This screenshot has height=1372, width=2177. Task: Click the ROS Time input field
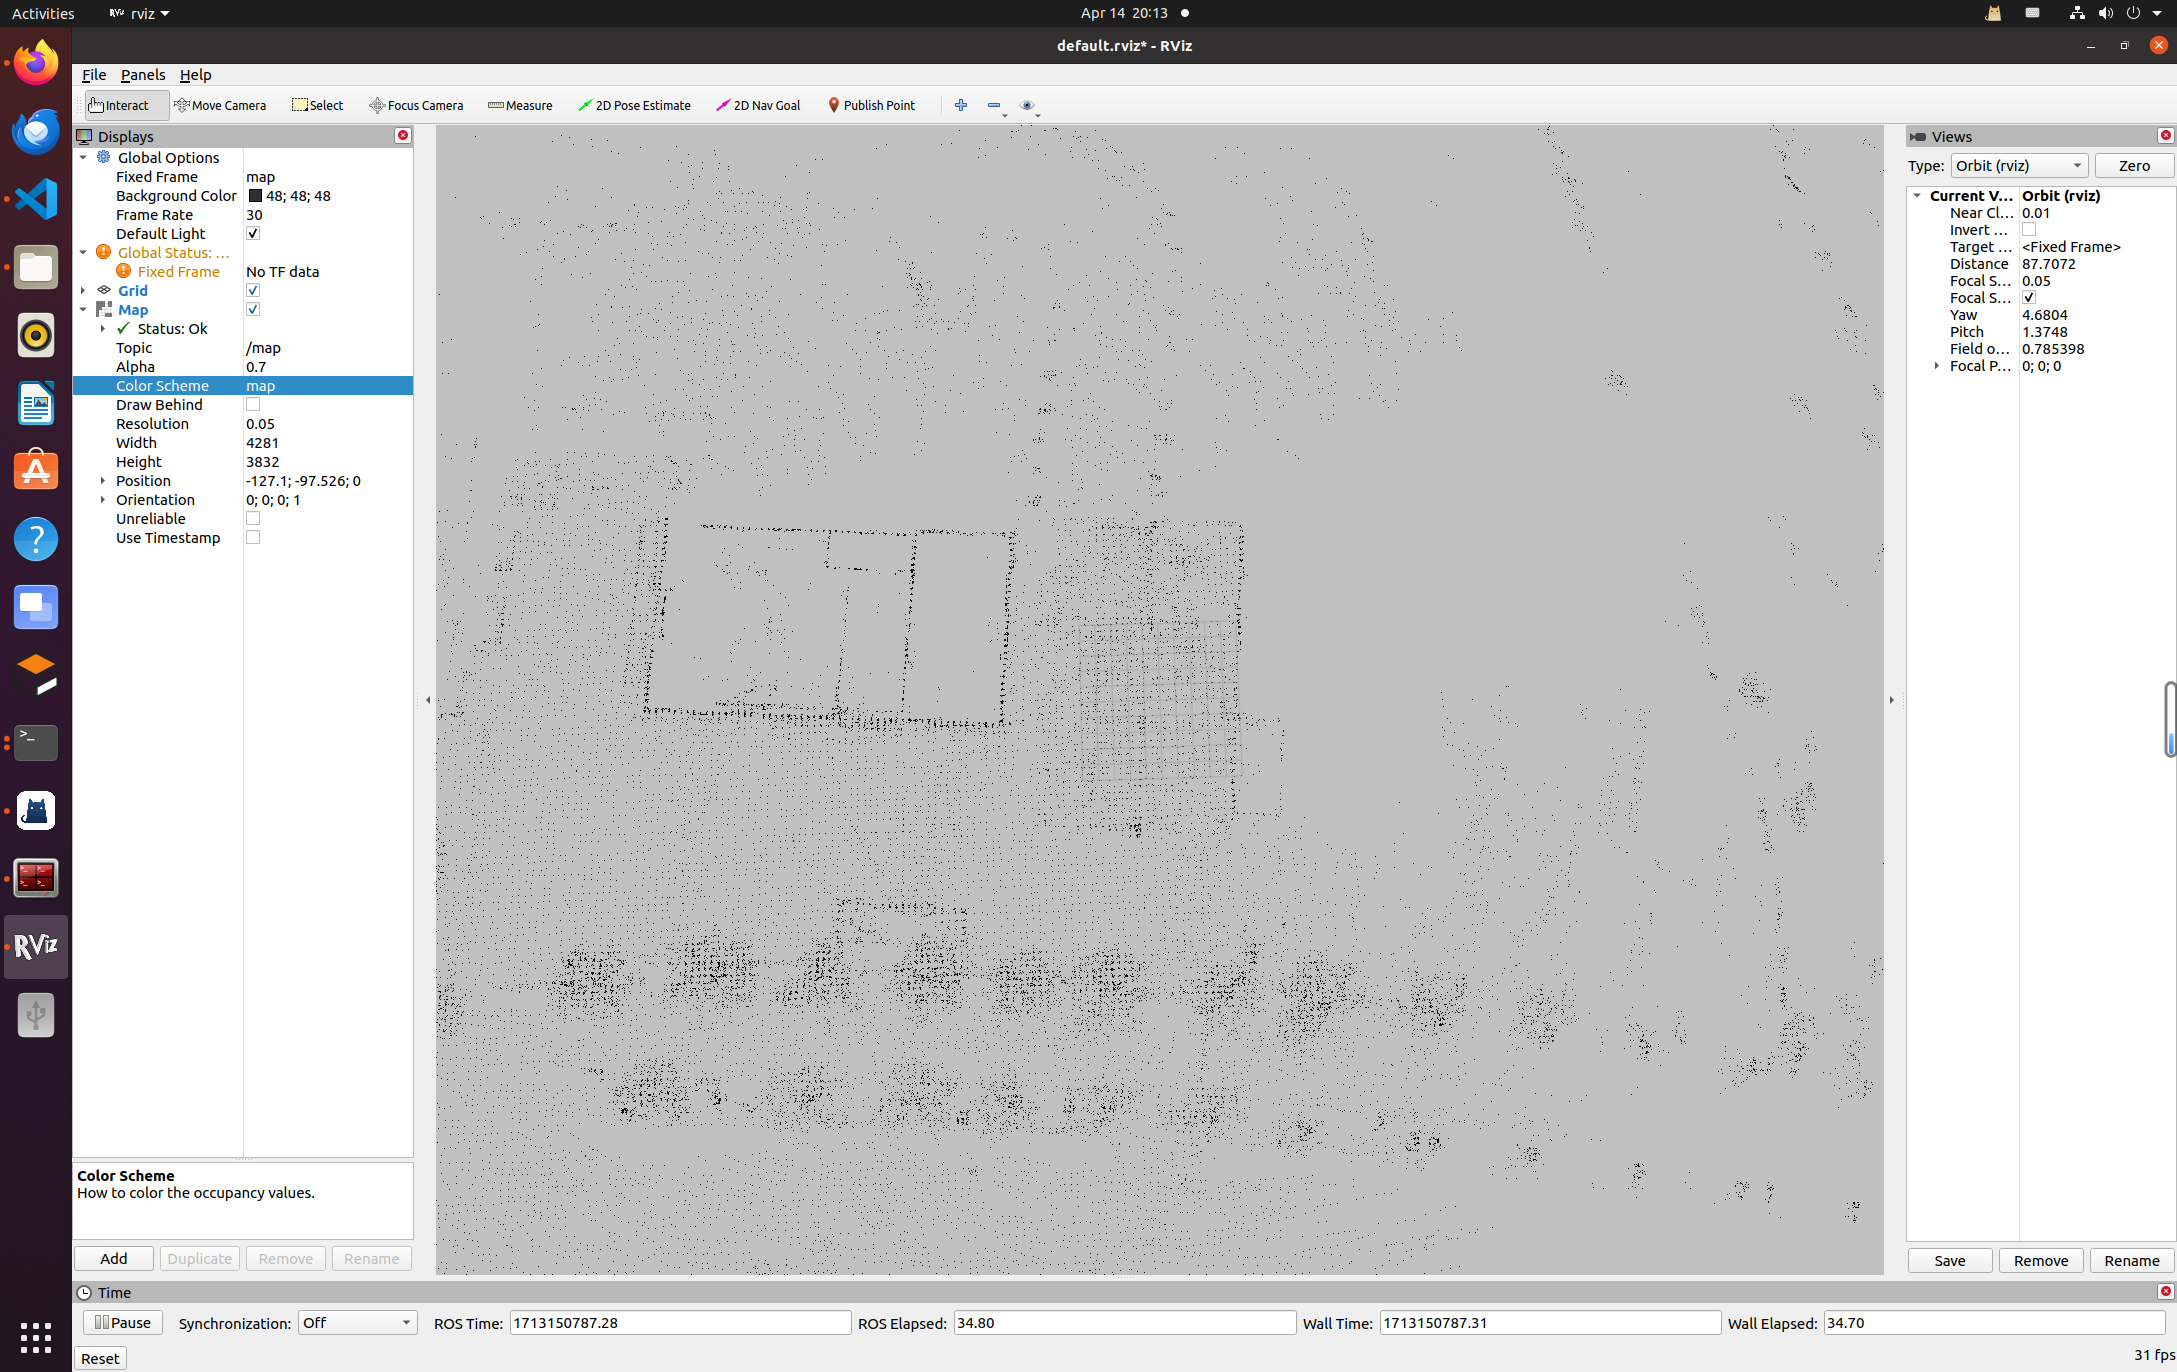680,1323
